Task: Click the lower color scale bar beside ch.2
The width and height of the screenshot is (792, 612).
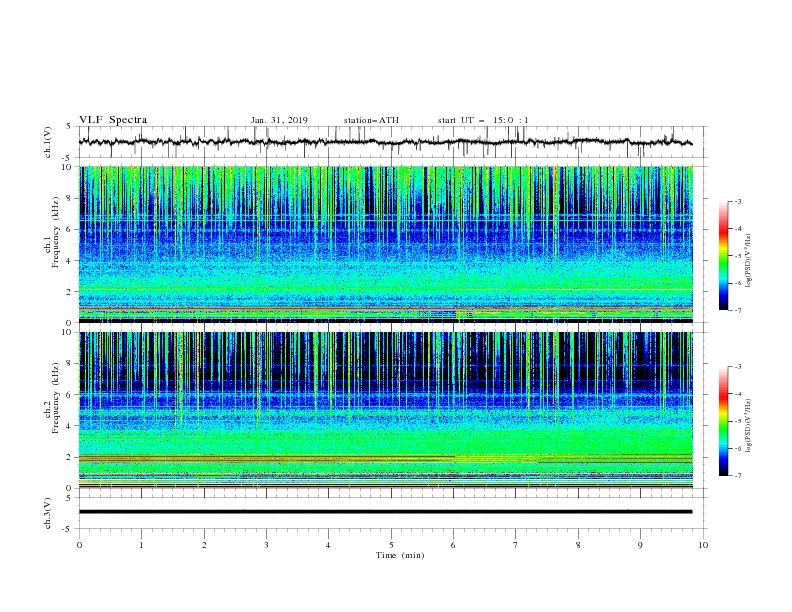Action: click(723, 421)
